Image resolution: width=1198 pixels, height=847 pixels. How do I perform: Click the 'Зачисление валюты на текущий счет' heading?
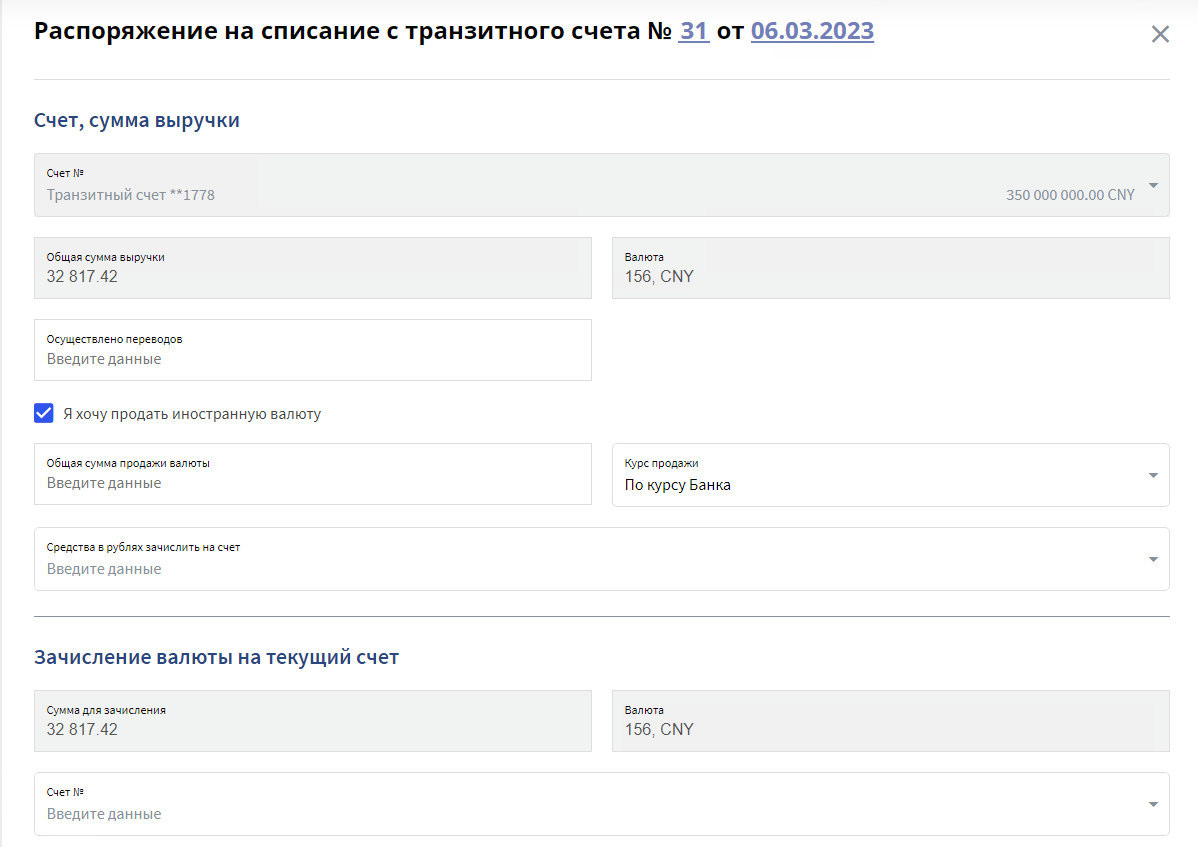216,658
